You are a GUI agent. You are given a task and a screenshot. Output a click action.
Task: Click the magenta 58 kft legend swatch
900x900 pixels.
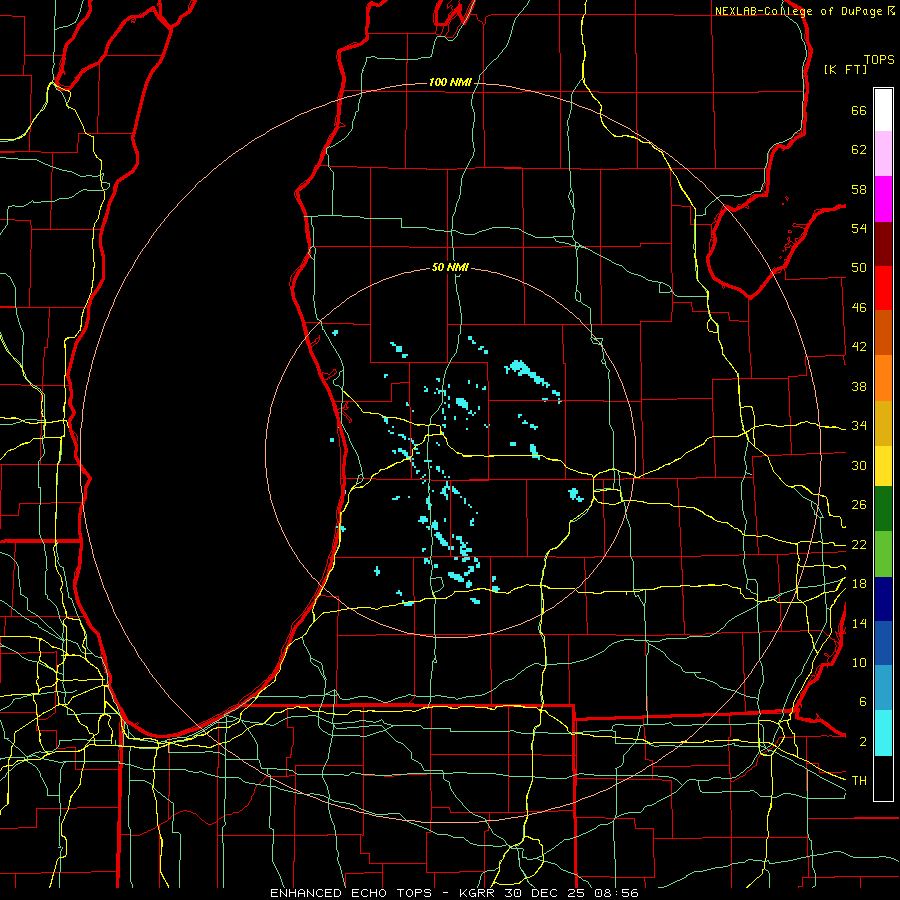click(x=883, y=199)
